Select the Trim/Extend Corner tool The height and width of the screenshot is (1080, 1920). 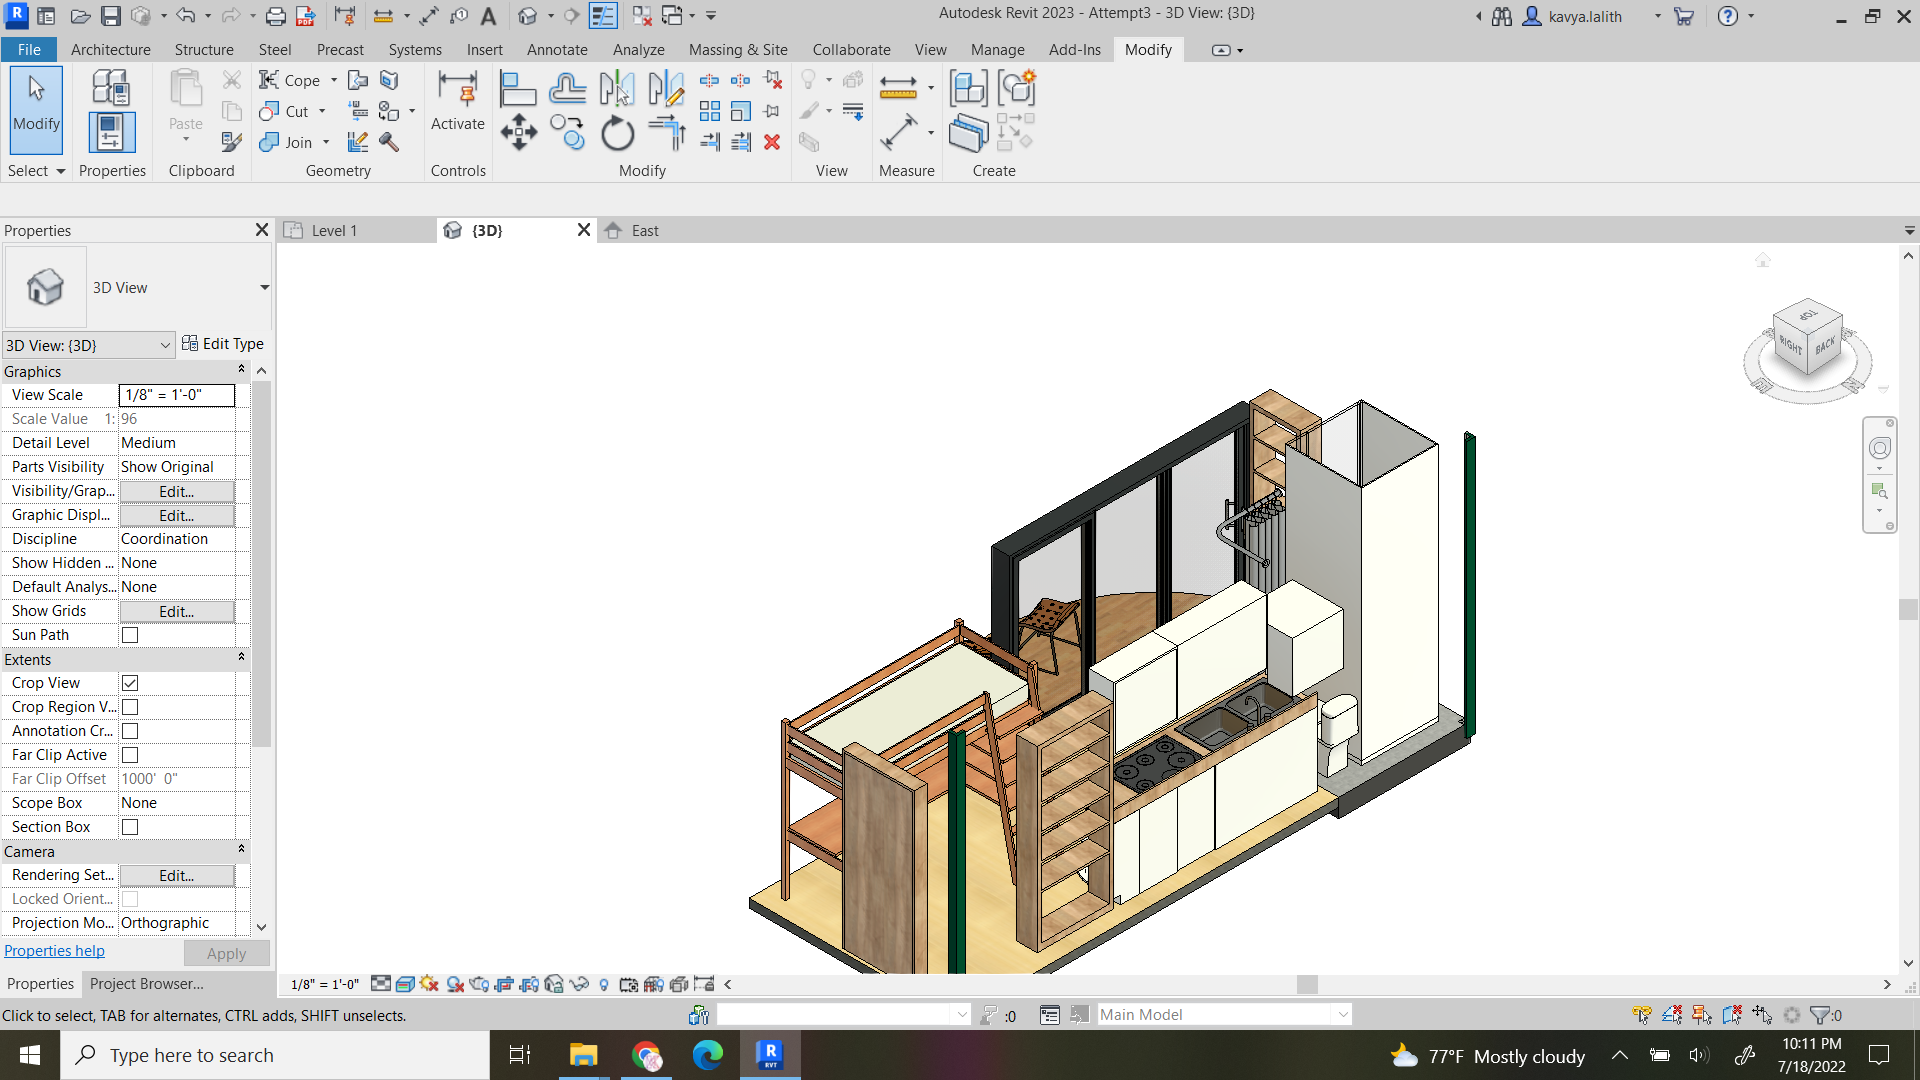click(x=666, y=131)
